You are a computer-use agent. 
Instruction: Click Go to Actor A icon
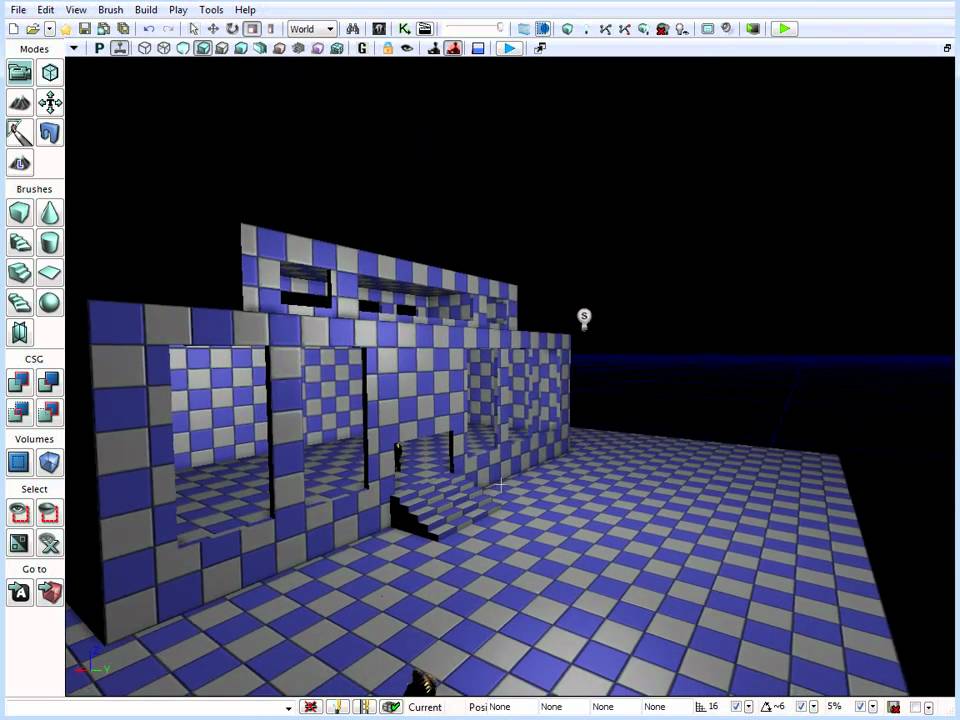pyautogui.click(x=20, y=593)
